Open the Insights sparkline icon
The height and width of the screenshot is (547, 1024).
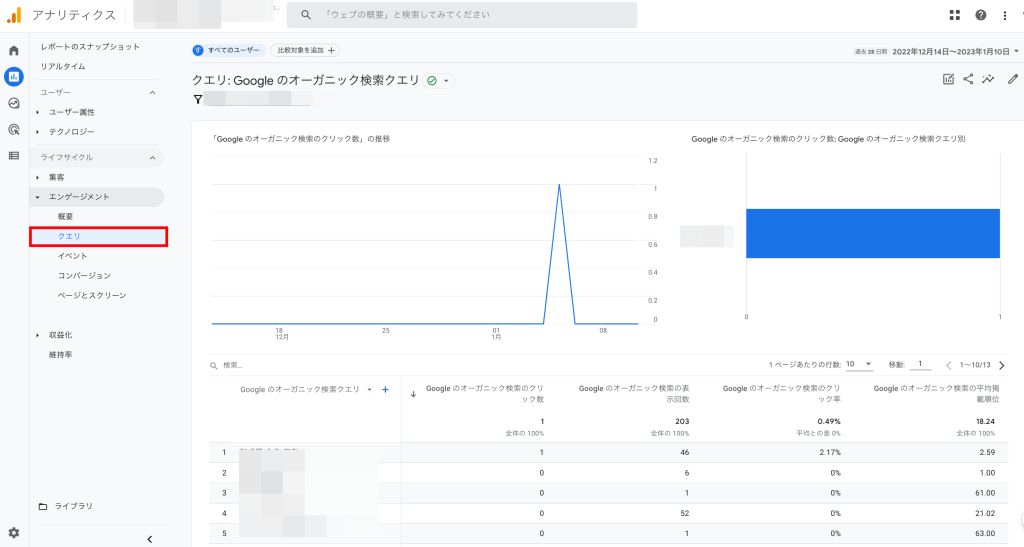point(988,79)
